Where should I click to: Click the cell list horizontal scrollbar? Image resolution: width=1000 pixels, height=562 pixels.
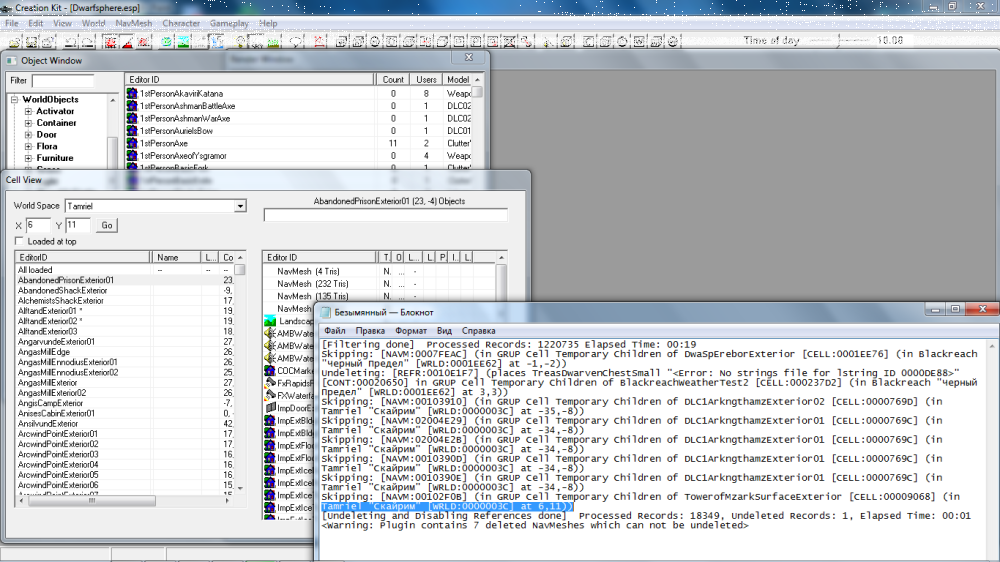coord(124,501)
